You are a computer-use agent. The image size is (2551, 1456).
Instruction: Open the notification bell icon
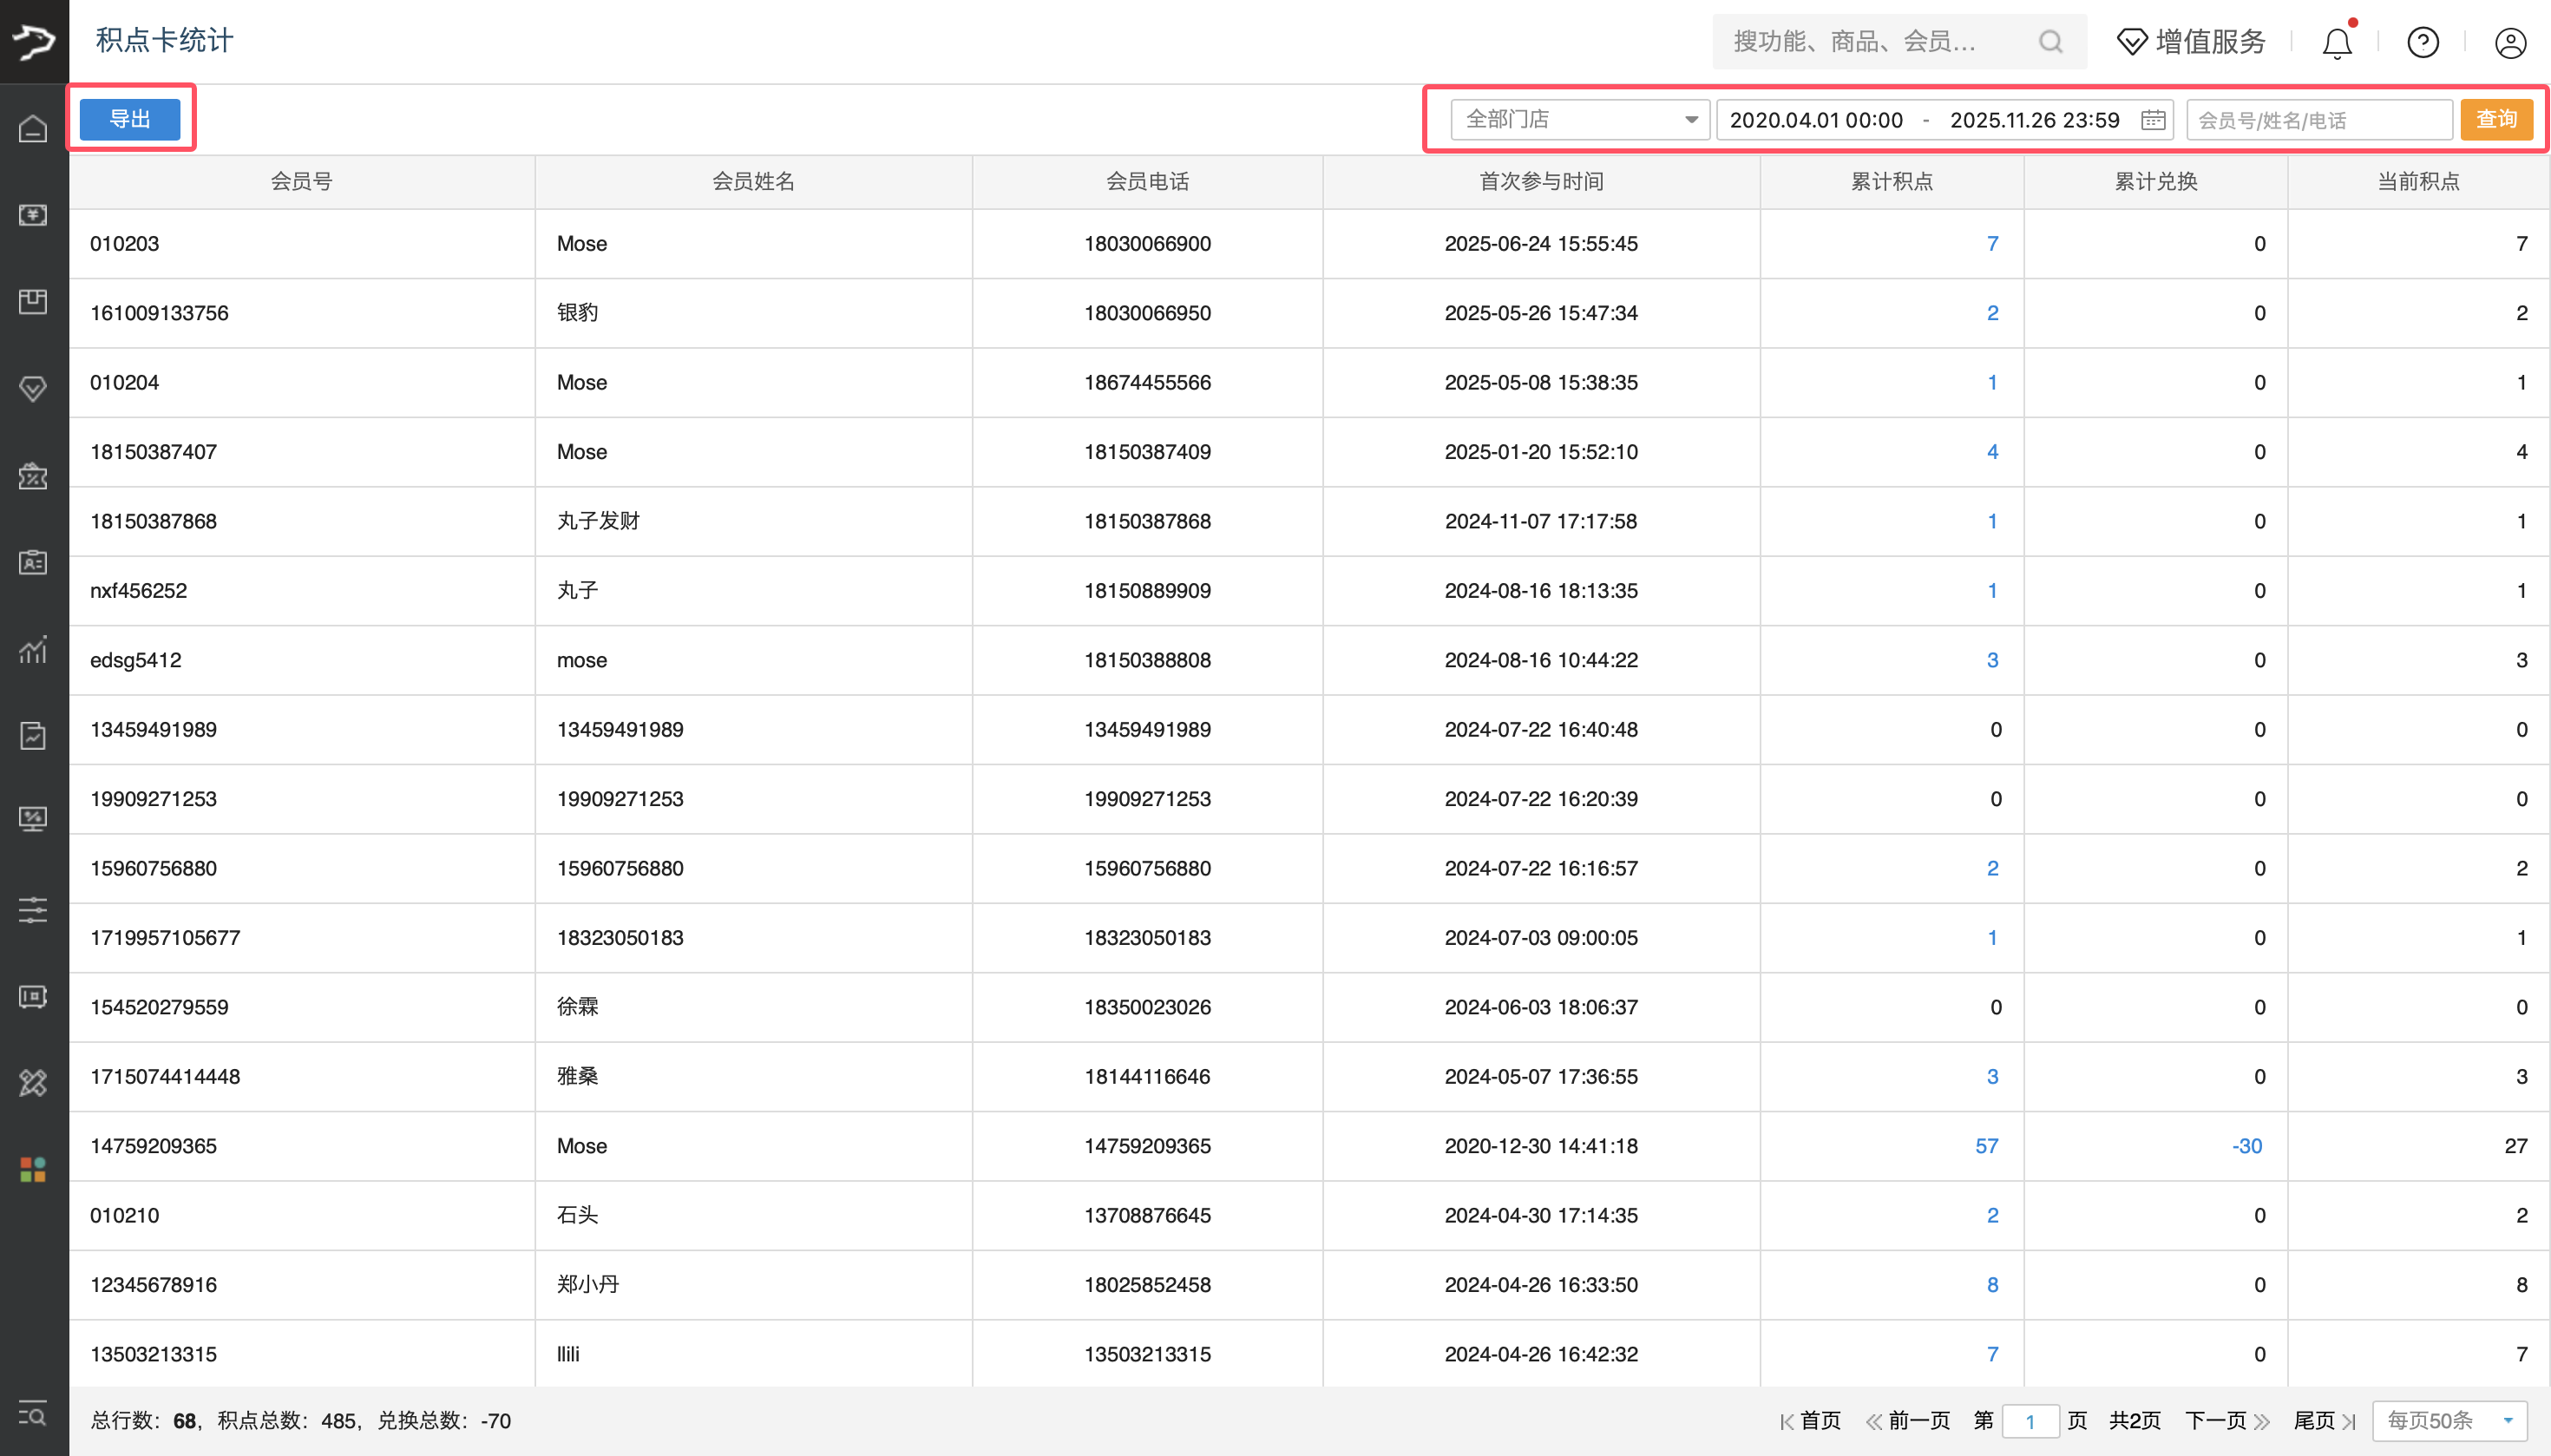pyautogui.click(x=2336, y=43)
